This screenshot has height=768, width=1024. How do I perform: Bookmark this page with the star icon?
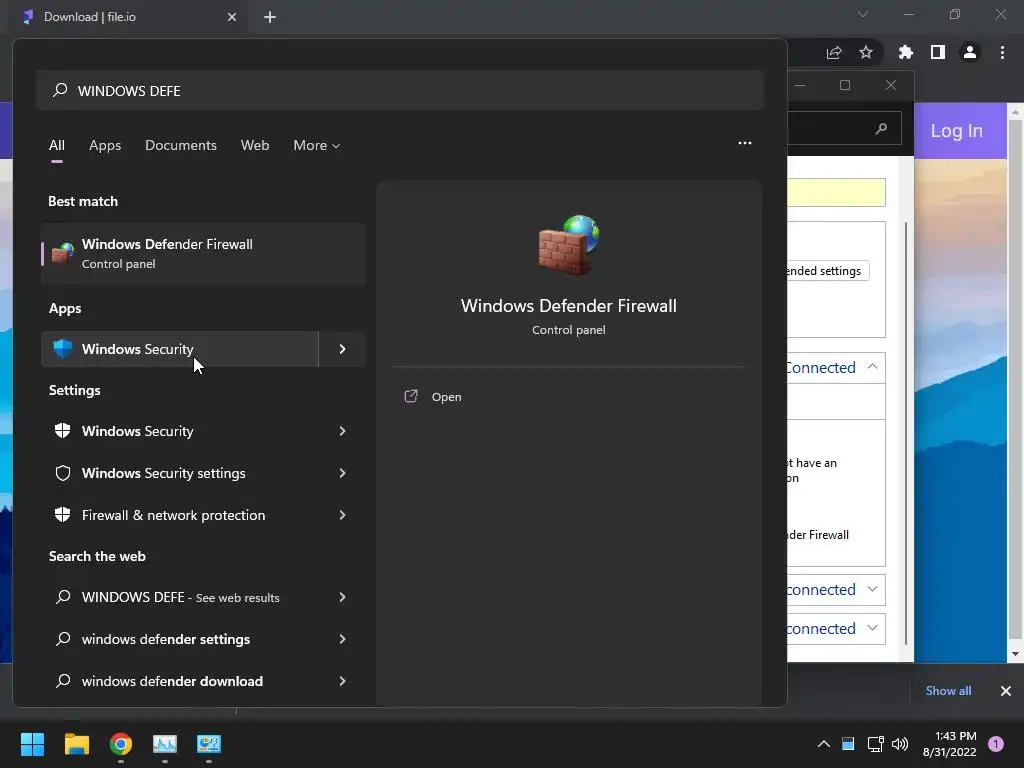click(866, 52)
